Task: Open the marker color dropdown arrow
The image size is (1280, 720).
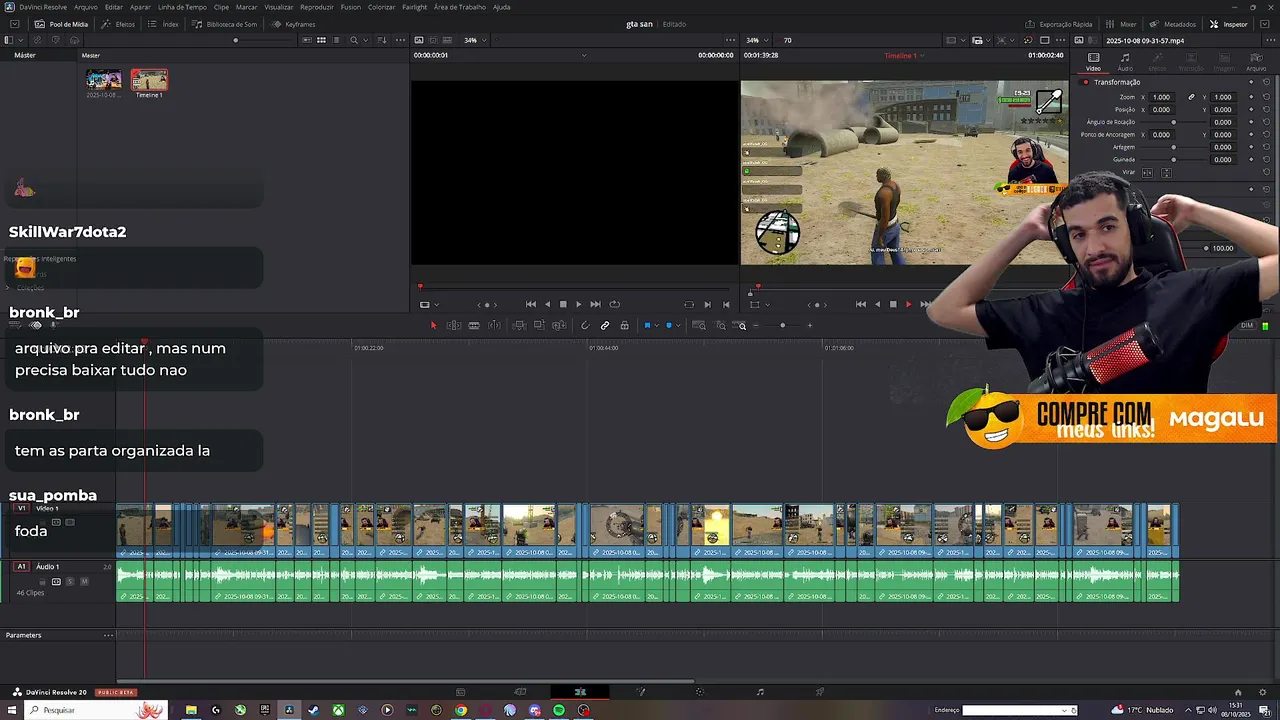Action: coord(679,325)
